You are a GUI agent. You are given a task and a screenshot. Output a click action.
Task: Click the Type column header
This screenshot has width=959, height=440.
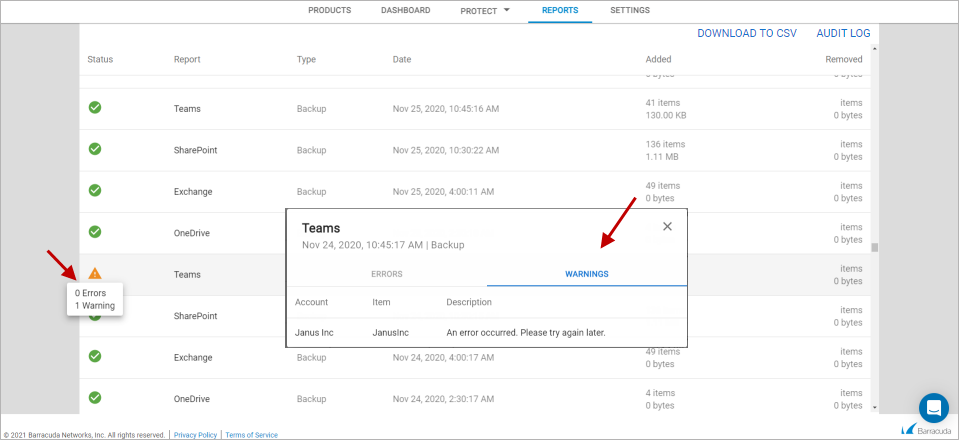pos(306,59)
